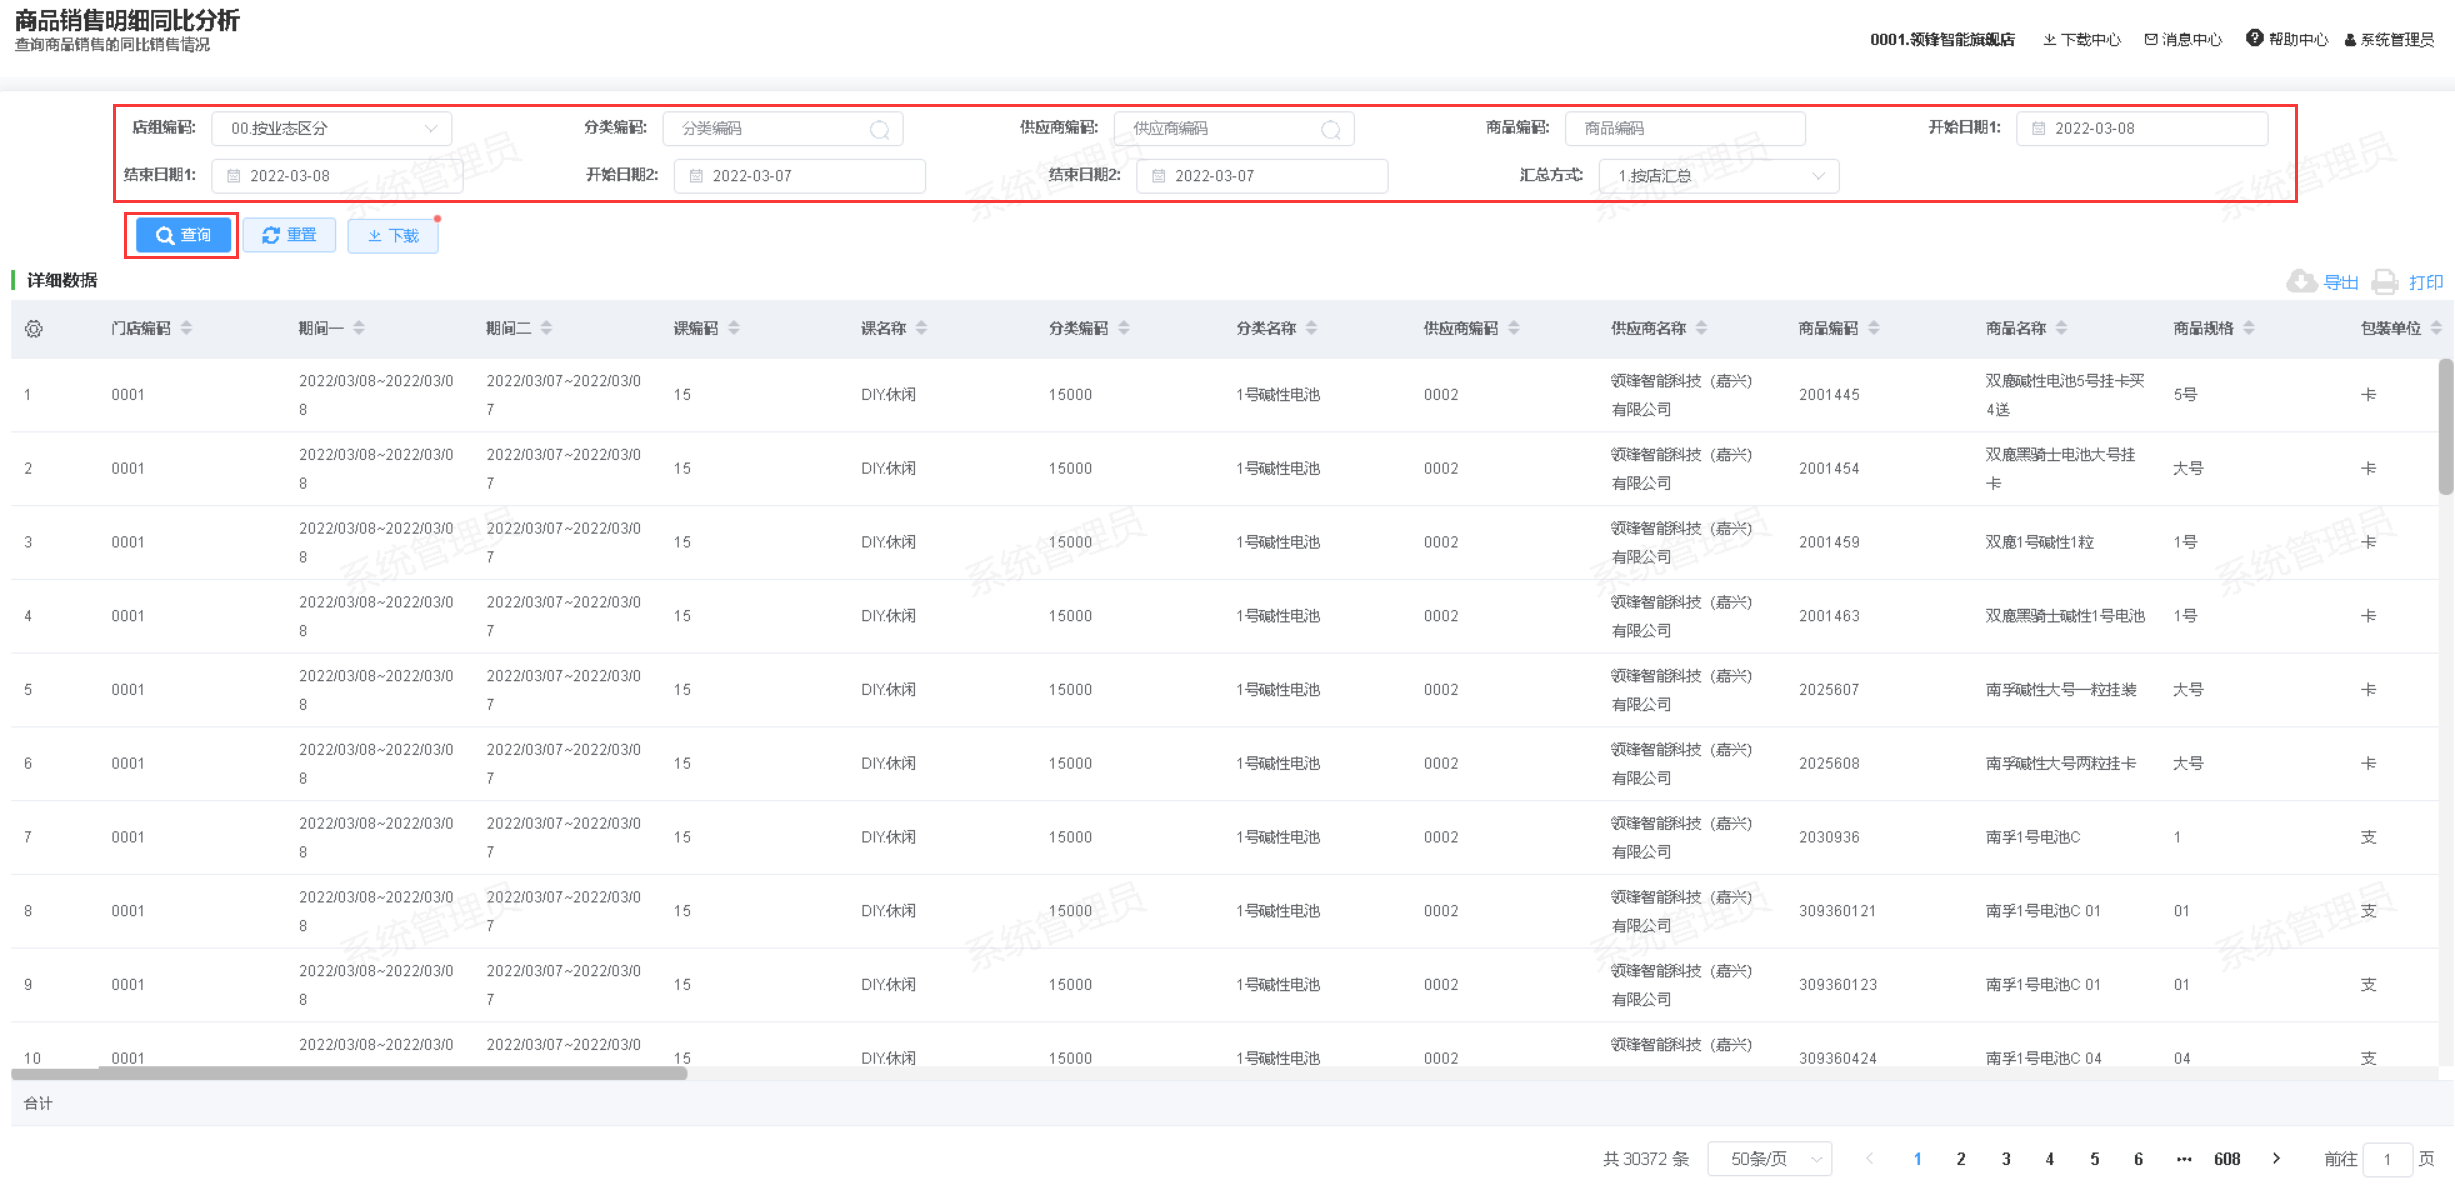Open 消息中心 message icon
The image size is (2455, 1191).
[2150, 39]
